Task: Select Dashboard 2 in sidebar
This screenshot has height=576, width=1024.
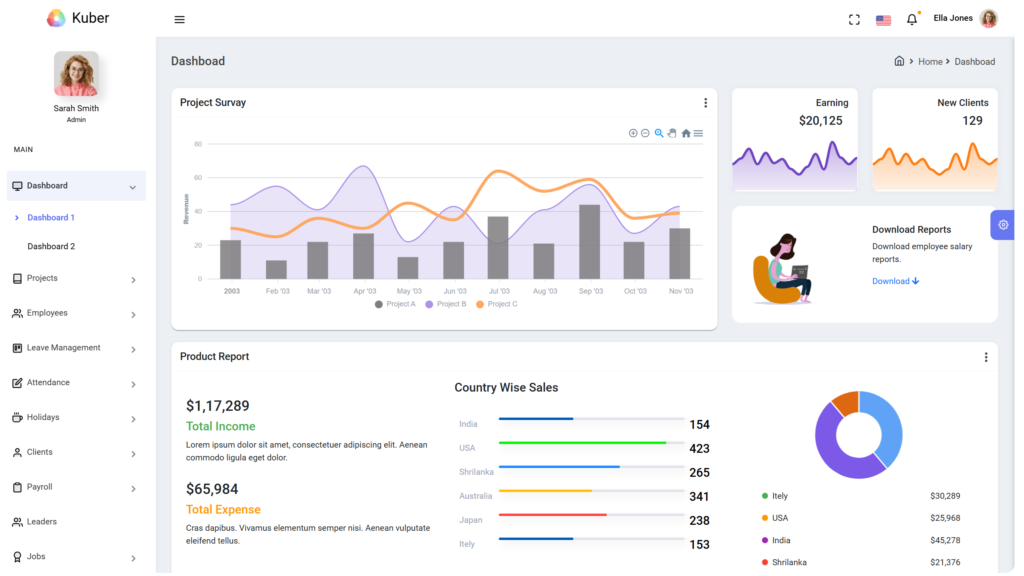Action: 51,246
